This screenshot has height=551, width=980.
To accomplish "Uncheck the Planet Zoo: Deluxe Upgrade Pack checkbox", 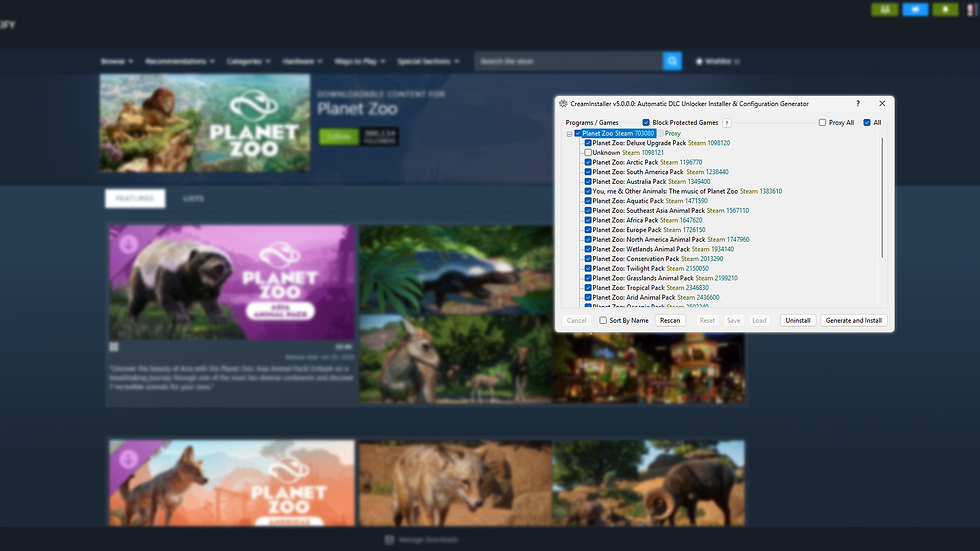I will click(588, 143).
